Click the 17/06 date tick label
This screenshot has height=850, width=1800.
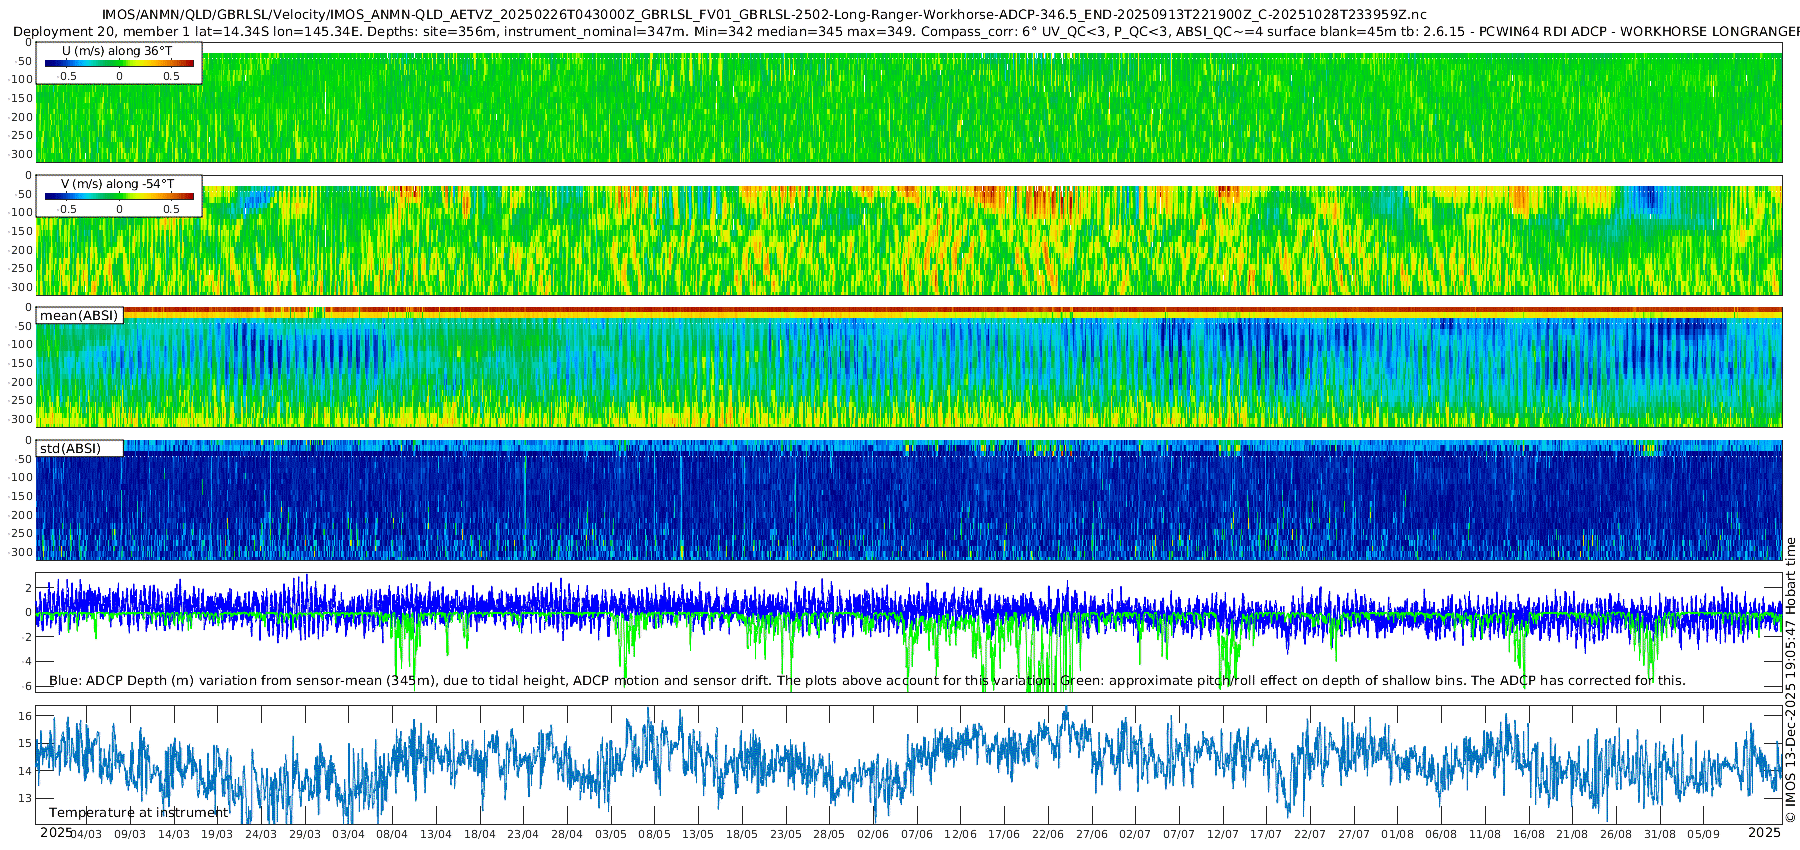(x=1004, y=834)
